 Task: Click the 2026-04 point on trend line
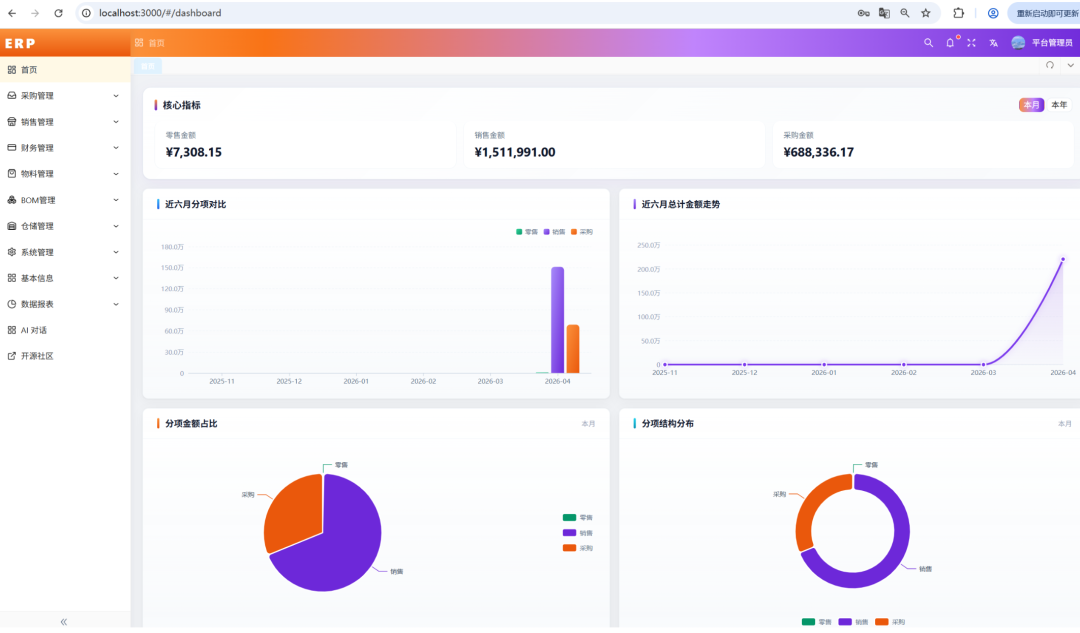tap(1063, 259)
